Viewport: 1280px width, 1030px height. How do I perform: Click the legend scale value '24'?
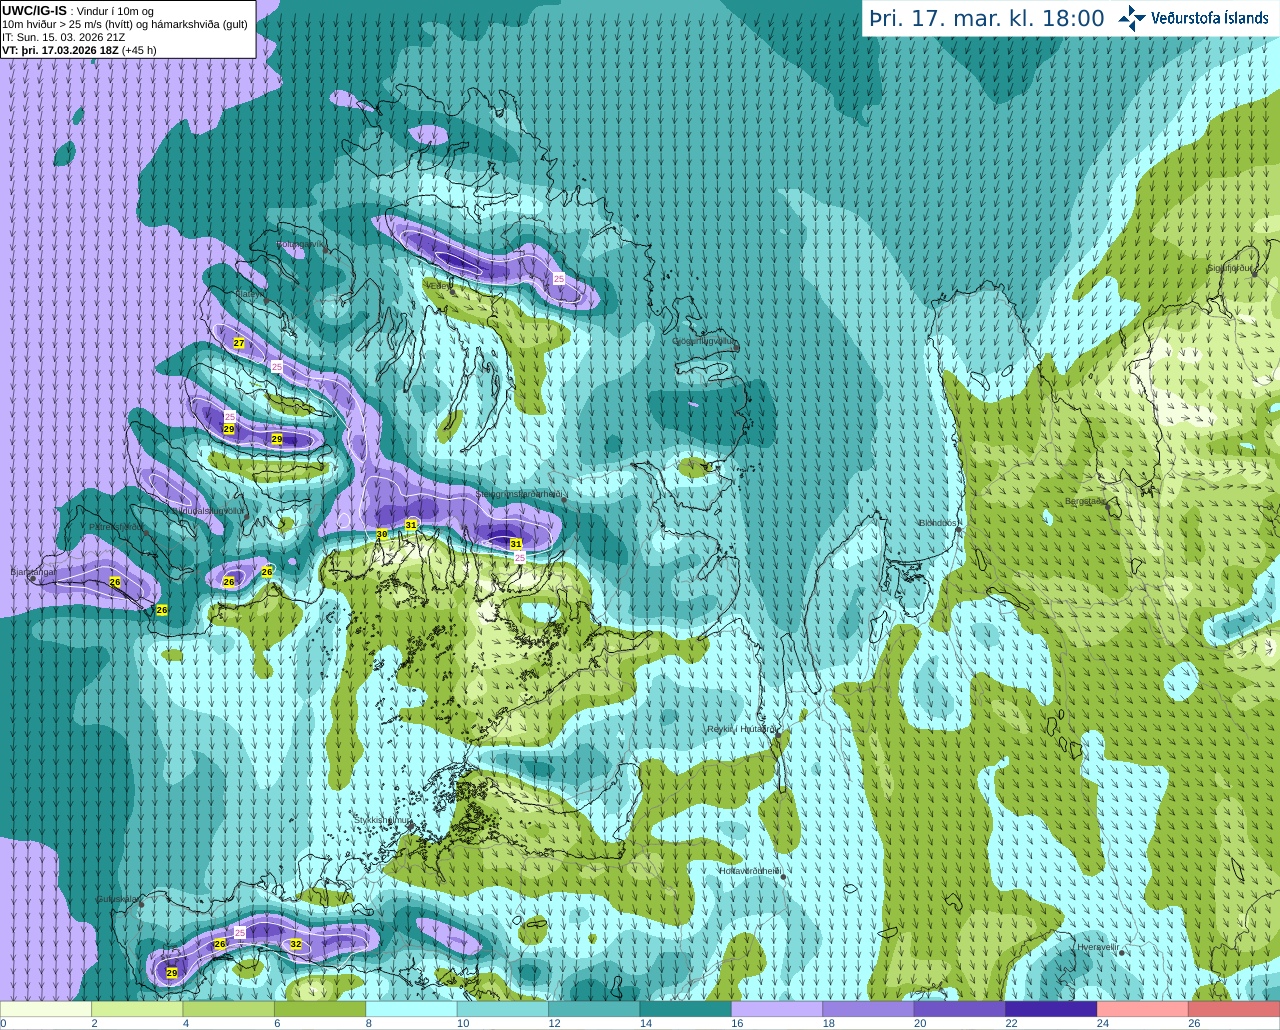(x=1102, y=1024)
